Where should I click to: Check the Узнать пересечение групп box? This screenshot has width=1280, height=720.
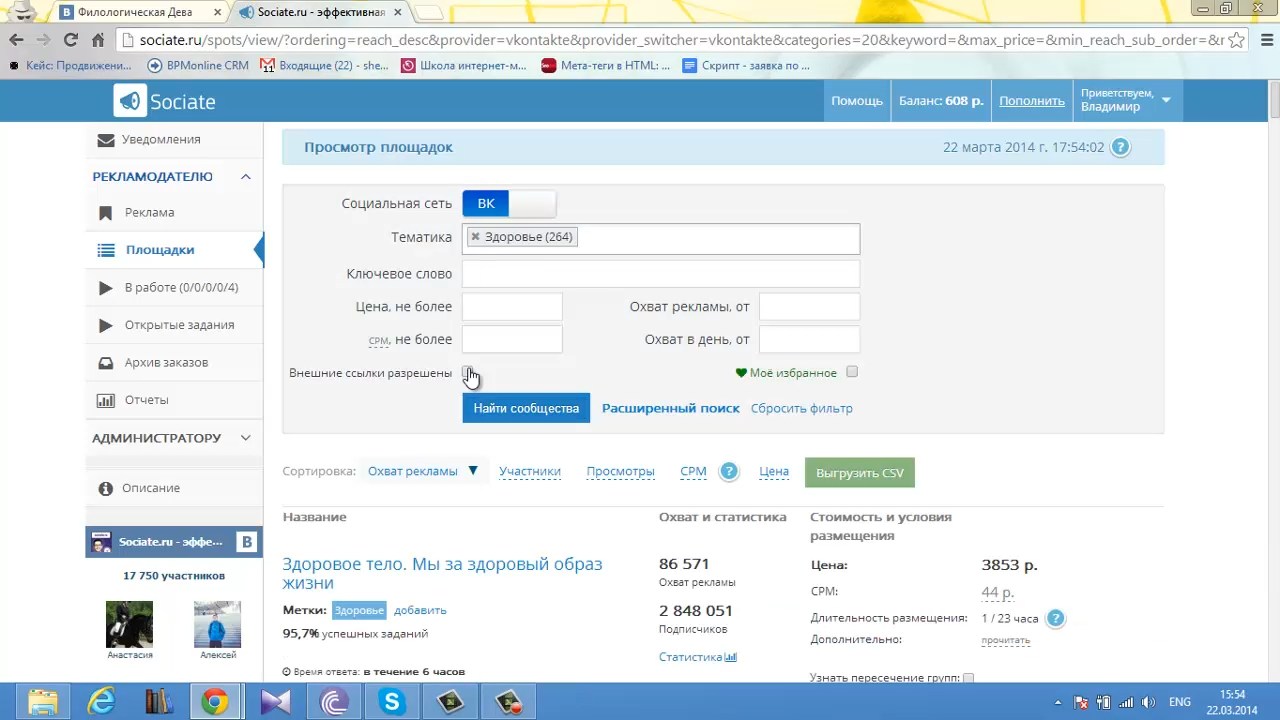click(x=967, y=678)
